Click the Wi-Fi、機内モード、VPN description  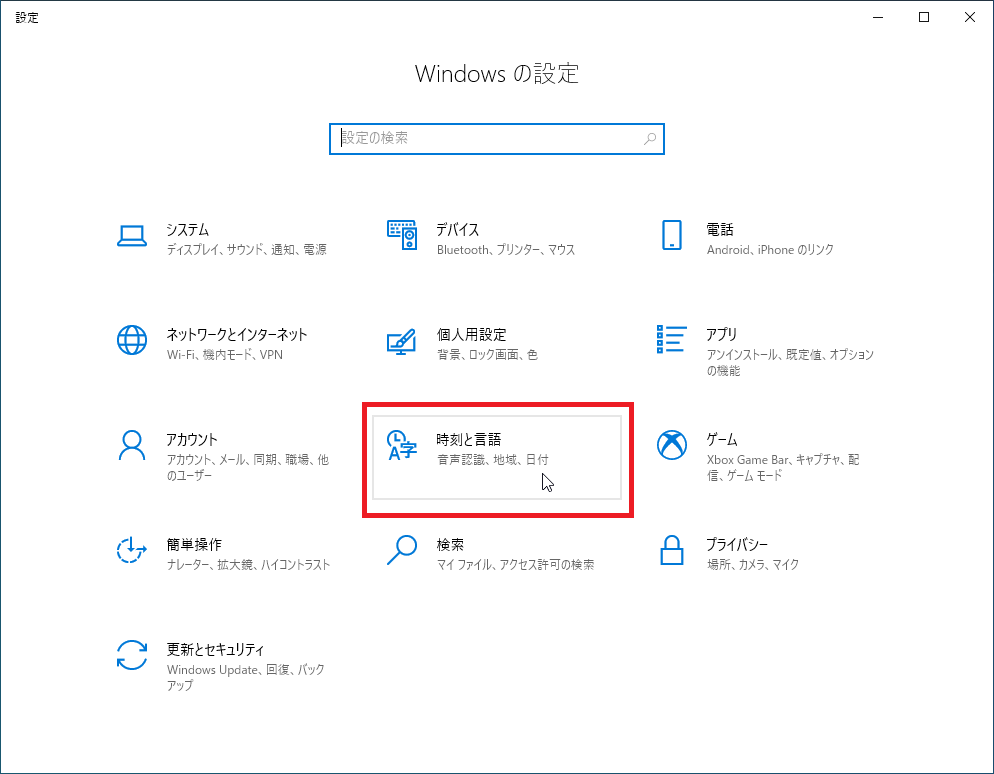pyautogui.click(x=225, y=355)
